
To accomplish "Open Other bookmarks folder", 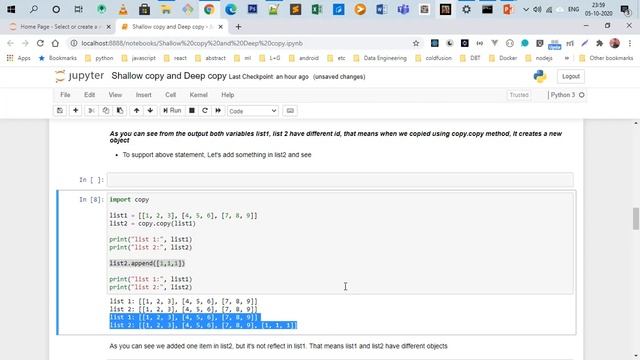I will tap(607, 58).
